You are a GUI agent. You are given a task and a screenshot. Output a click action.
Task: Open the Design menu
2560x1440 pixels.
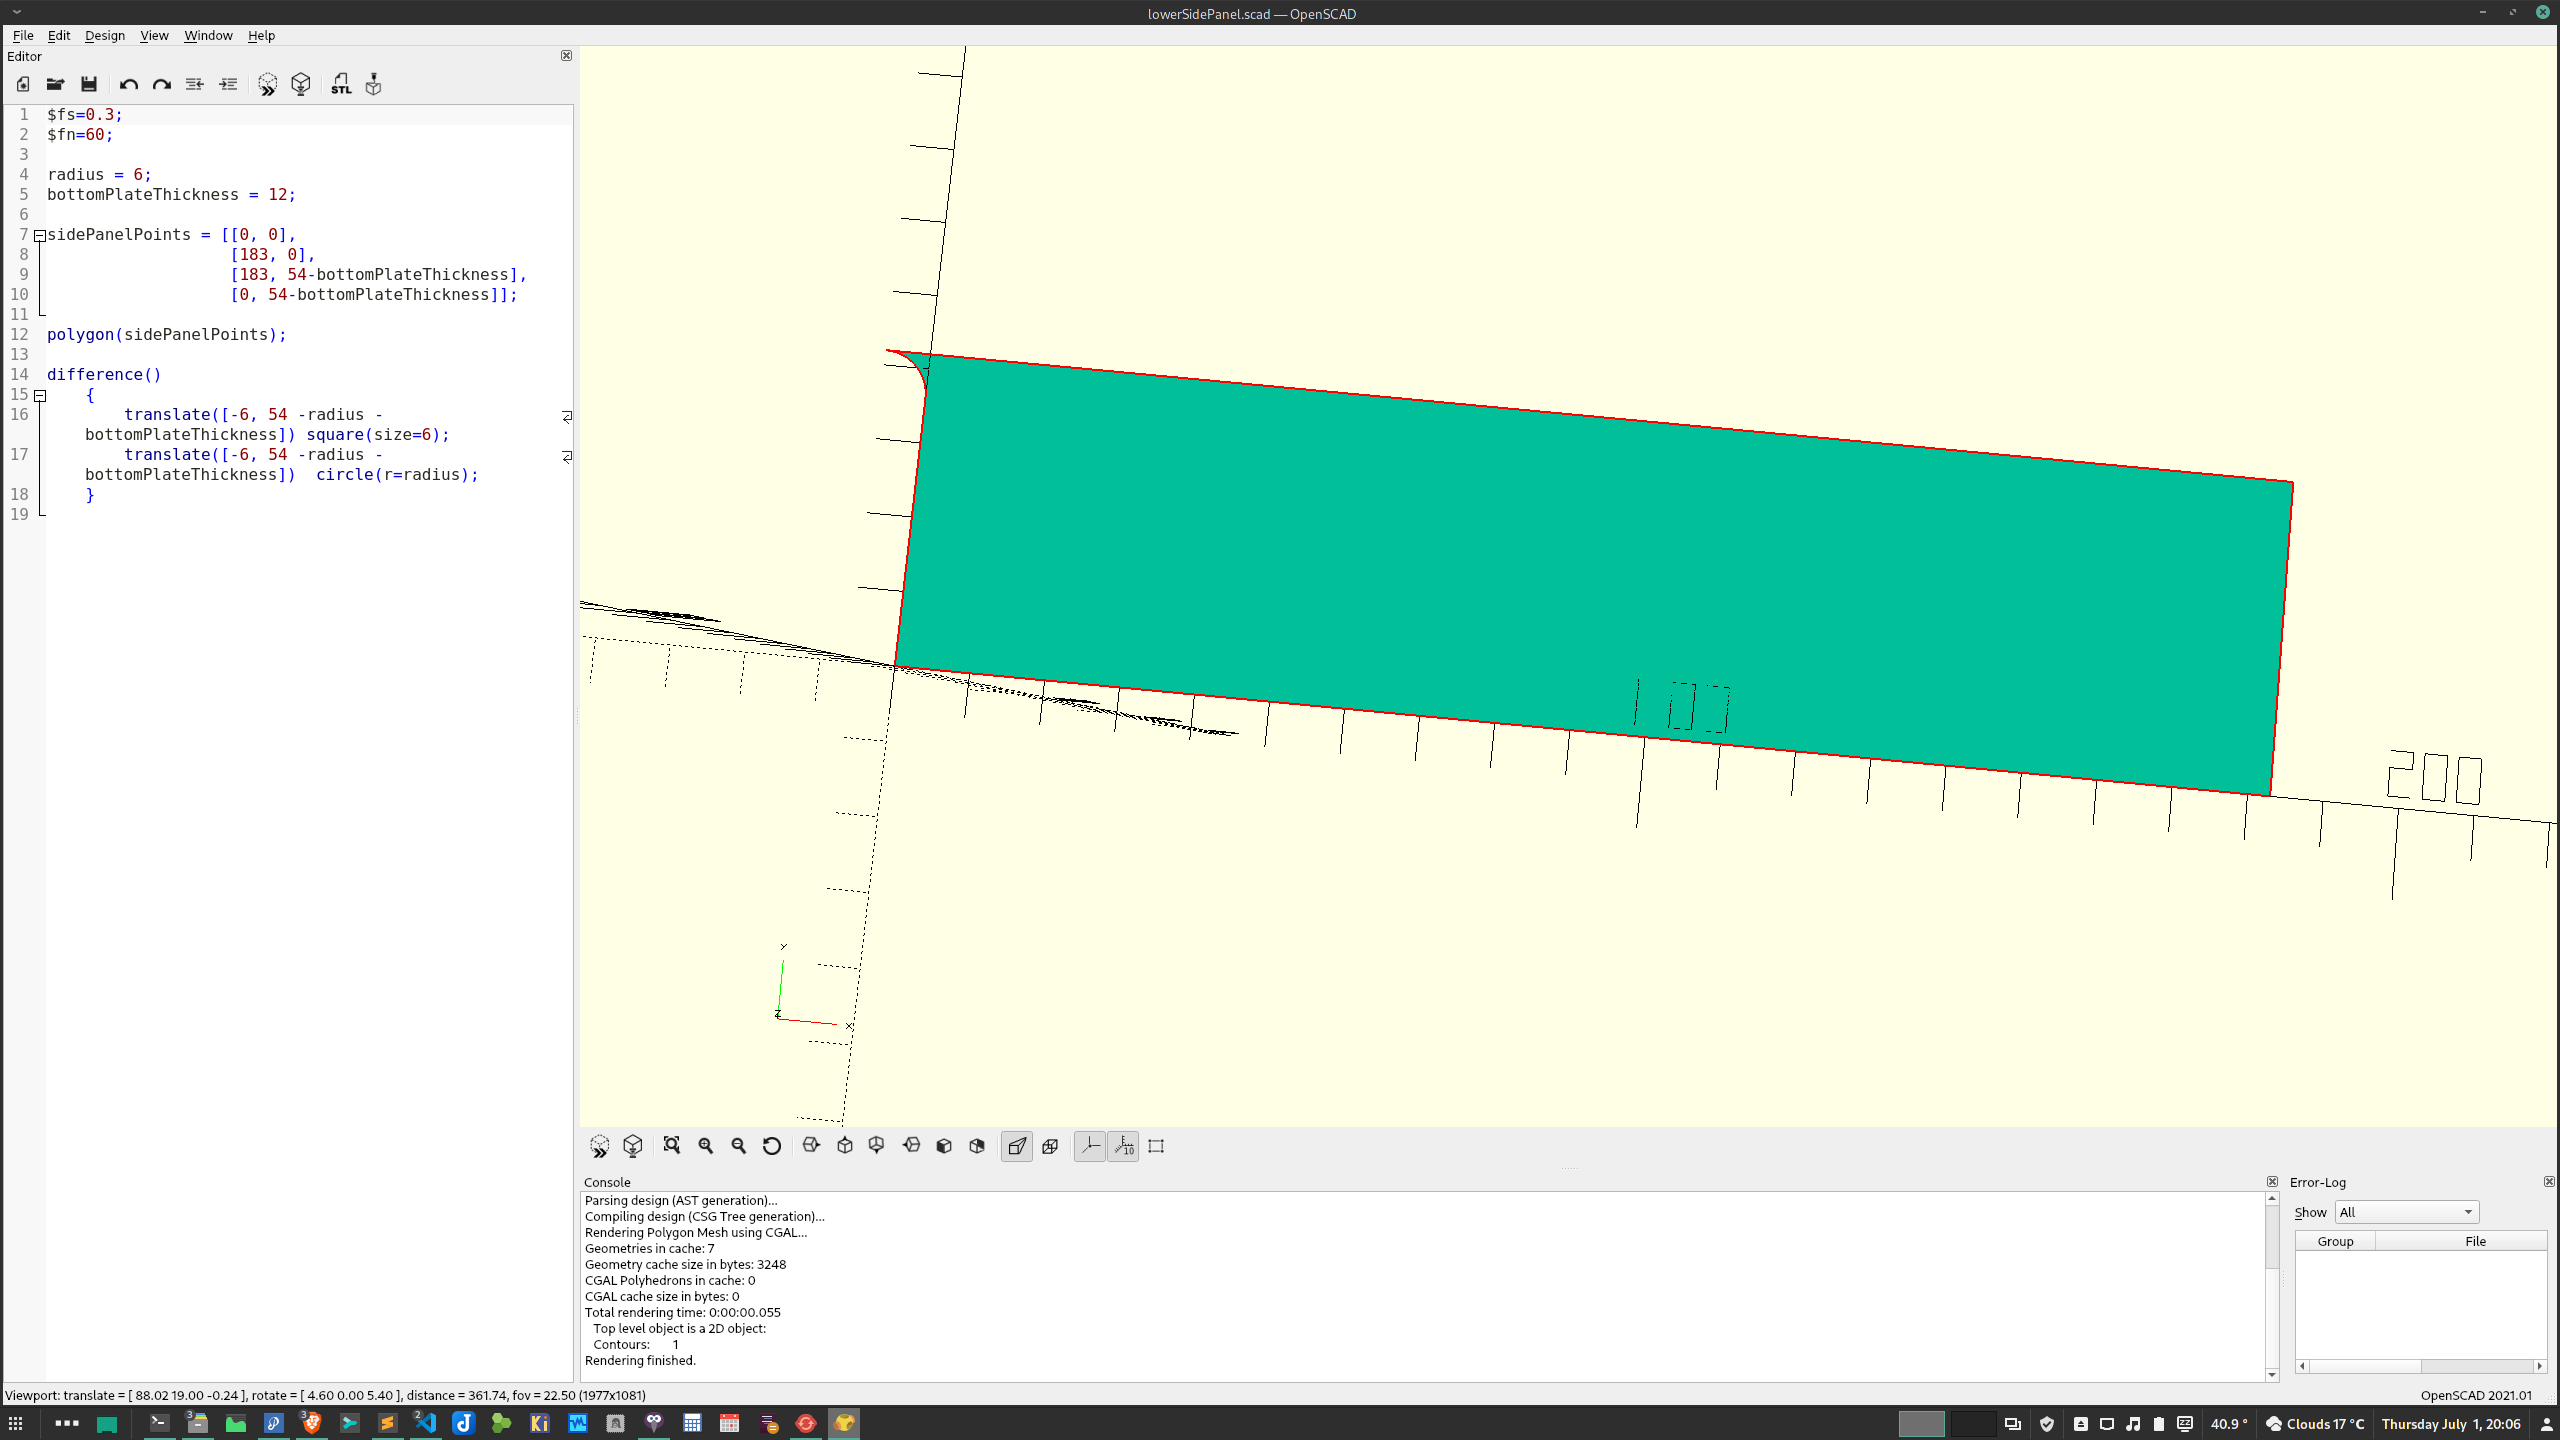coord(105,35)
